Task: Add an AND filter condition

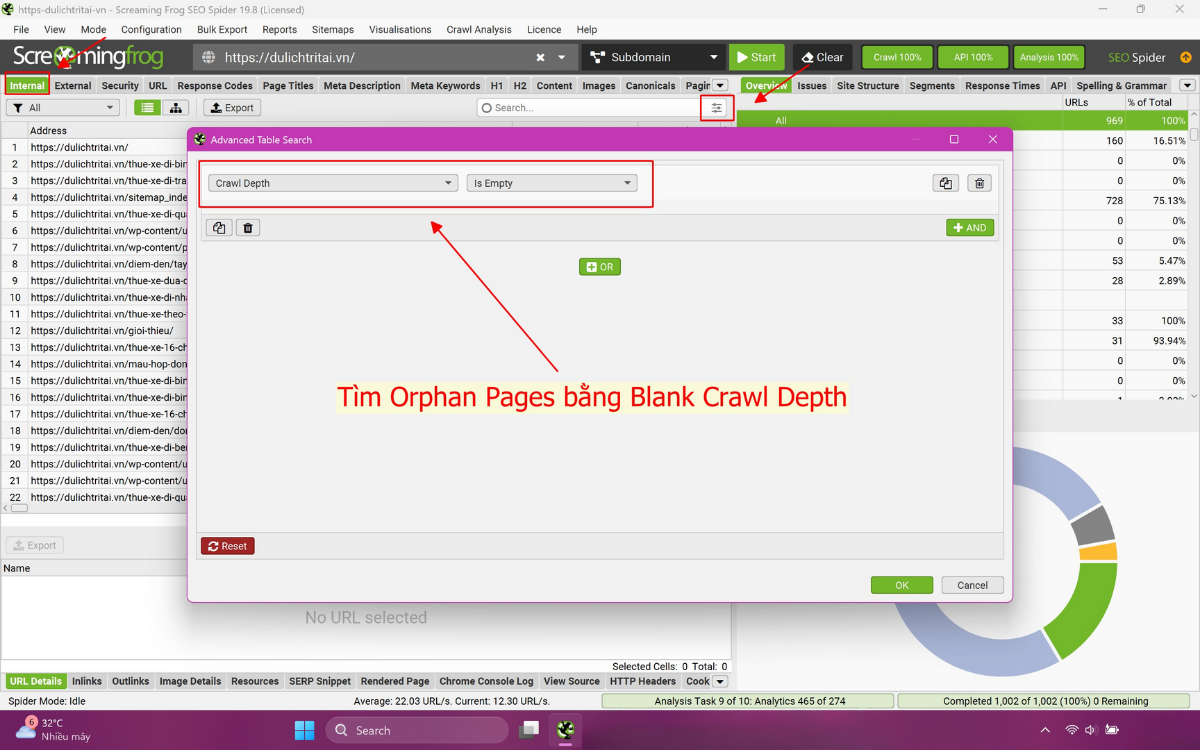Action: 968,227
